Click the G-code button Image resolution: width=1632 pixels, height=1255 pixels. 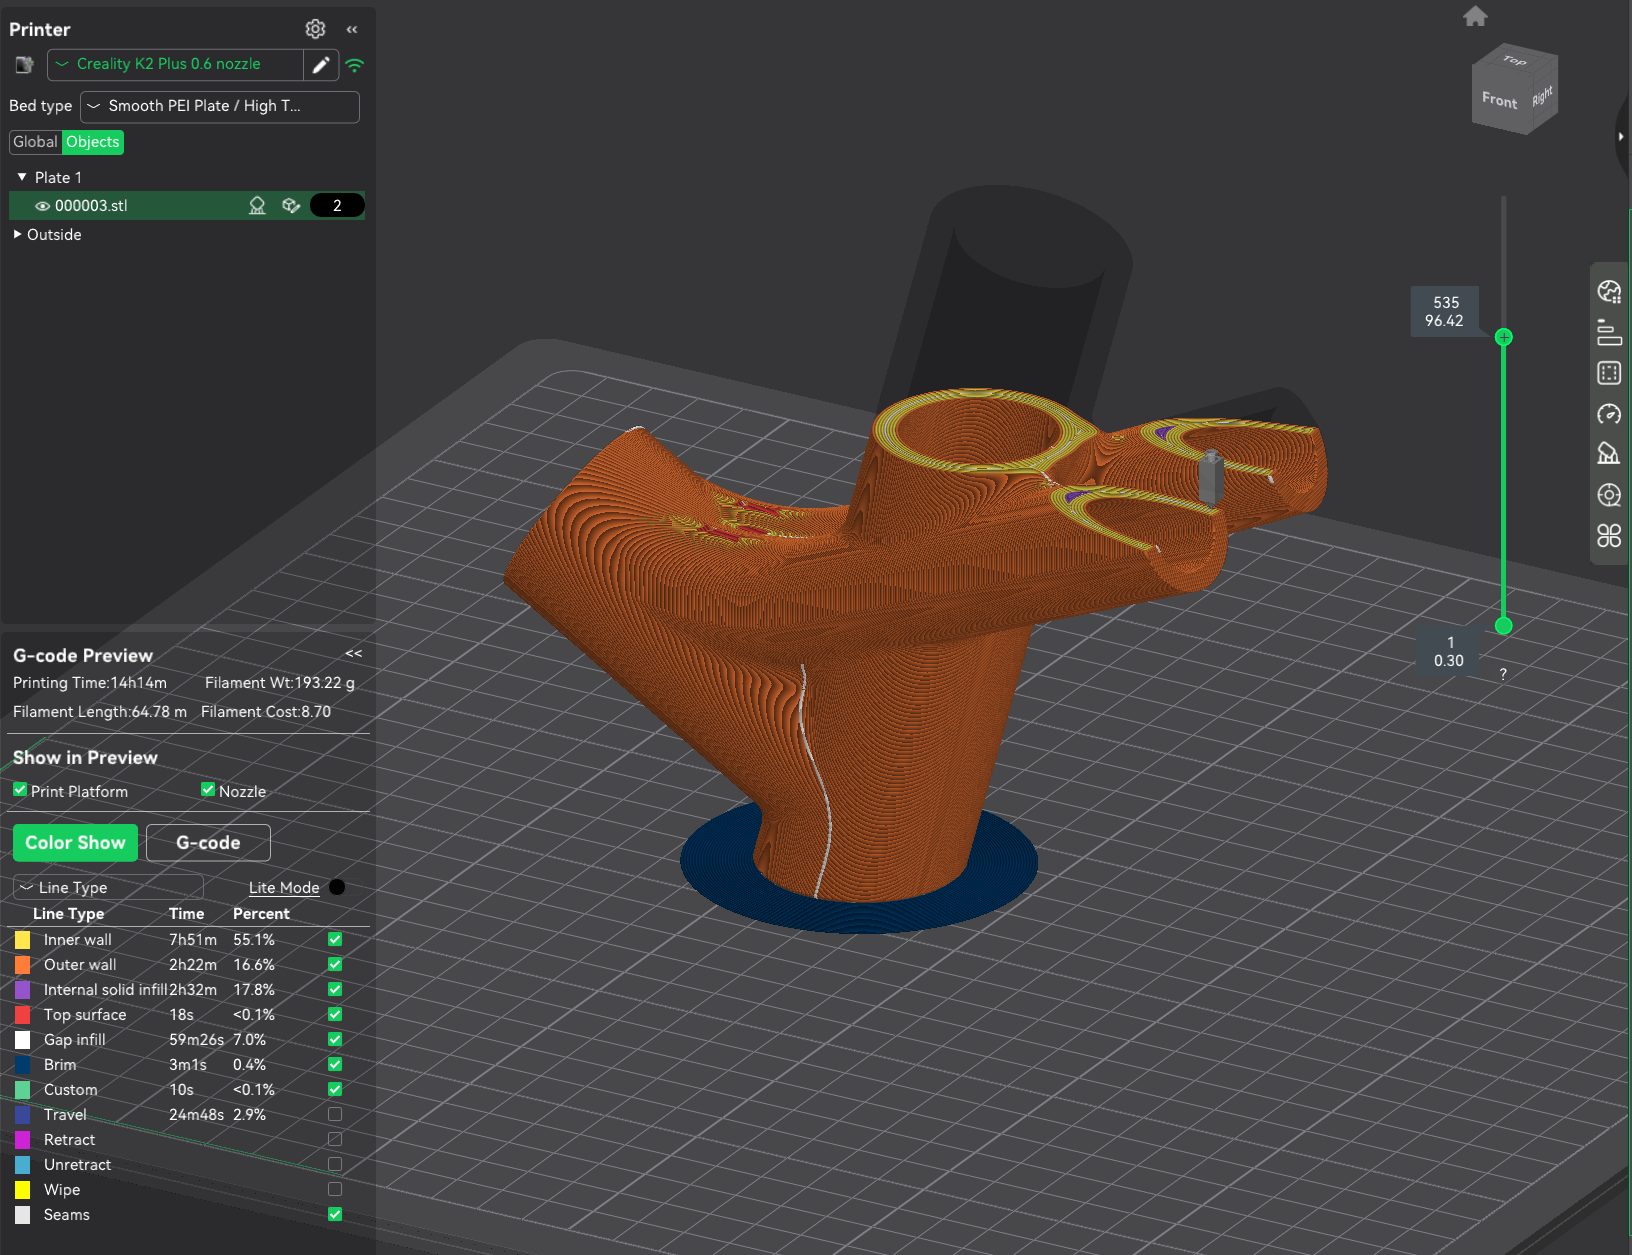click(x=207, y=842)
